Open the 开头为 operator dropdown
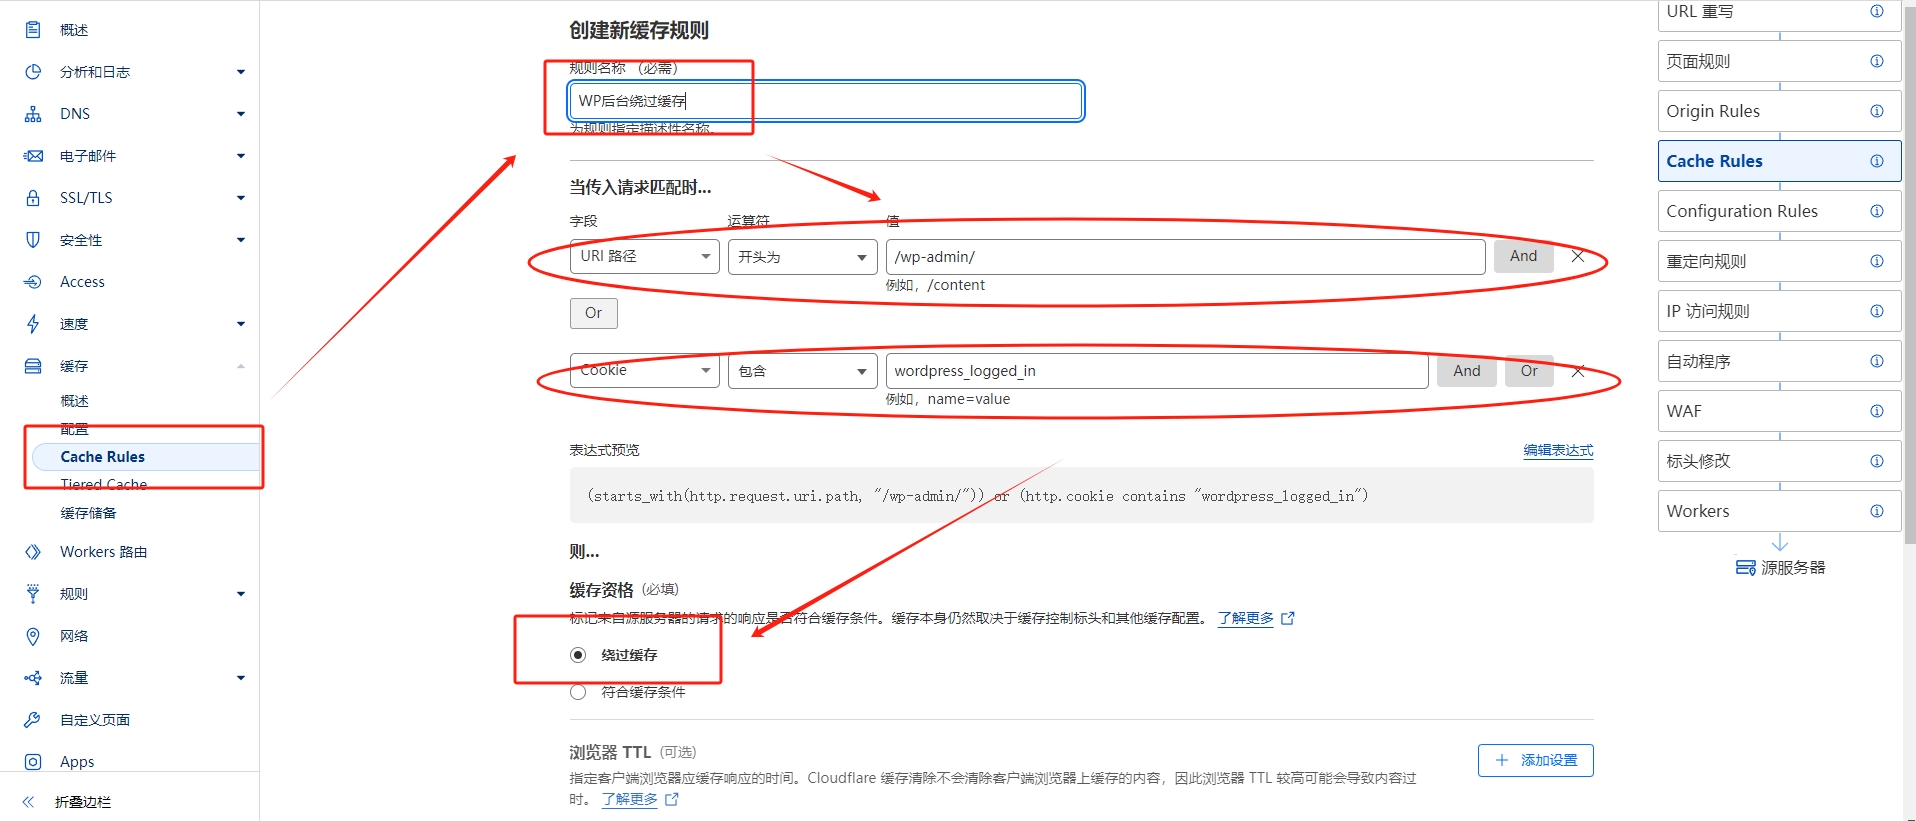1916x821 pixels. pos(803,256)
